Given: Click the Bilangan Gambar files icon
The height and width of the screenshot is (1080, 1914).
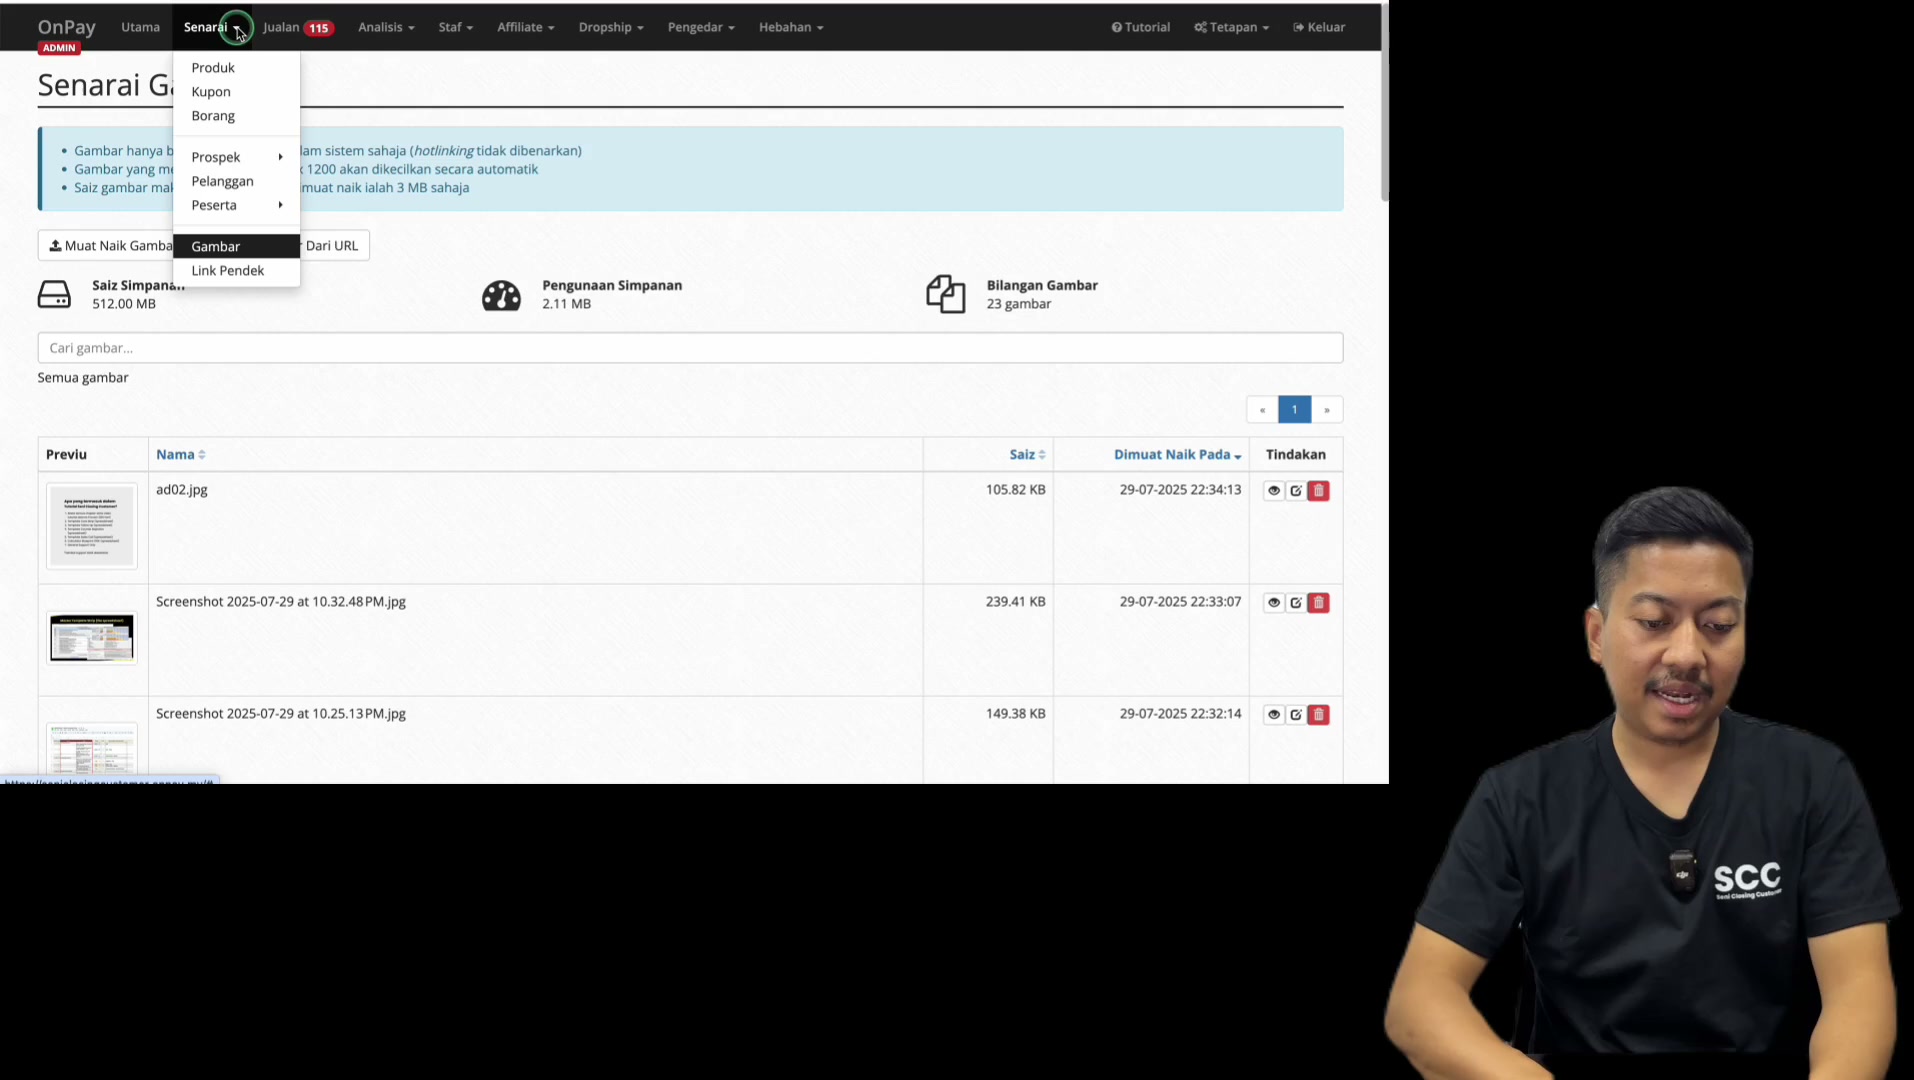Looking at the screenshot, I should (x=946, y=294).
